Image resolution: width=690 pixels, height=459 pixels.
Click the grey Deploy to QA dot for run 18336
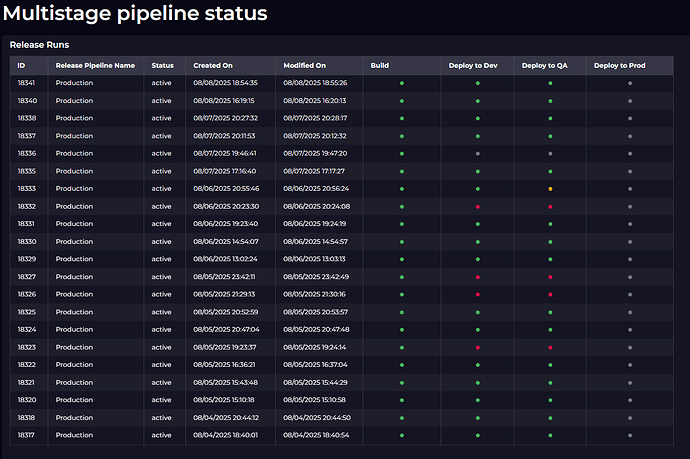(x=550, y=154)
